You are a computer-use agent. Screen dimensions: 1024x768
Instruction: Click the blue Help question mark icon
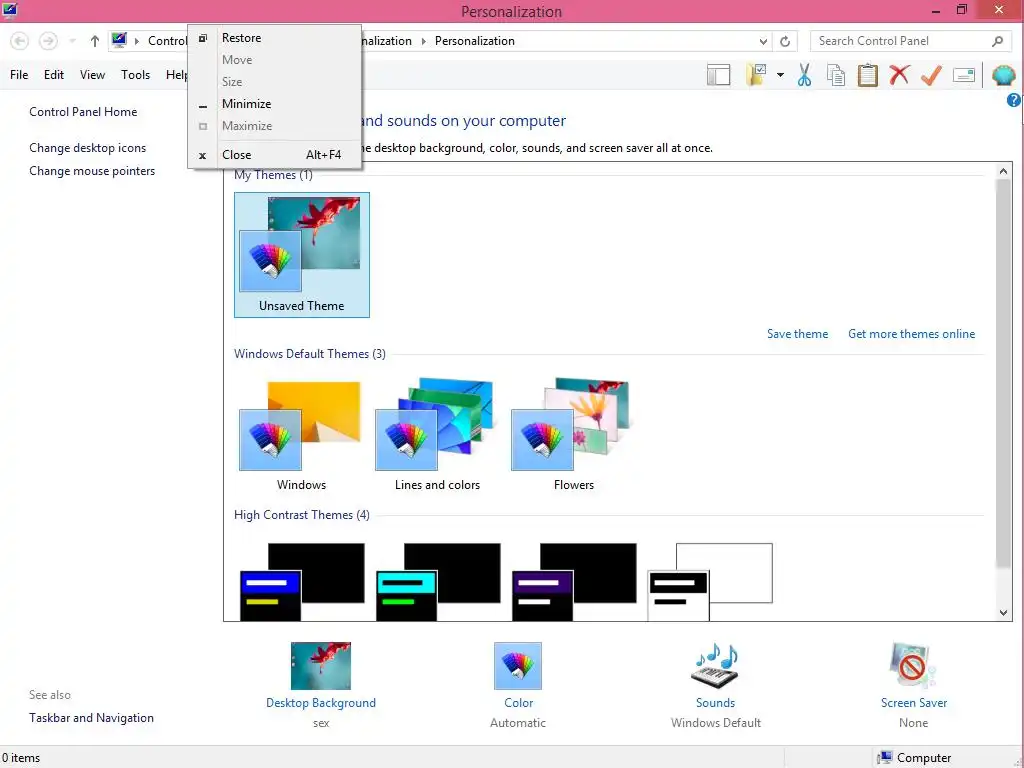tap(1014, 100)
